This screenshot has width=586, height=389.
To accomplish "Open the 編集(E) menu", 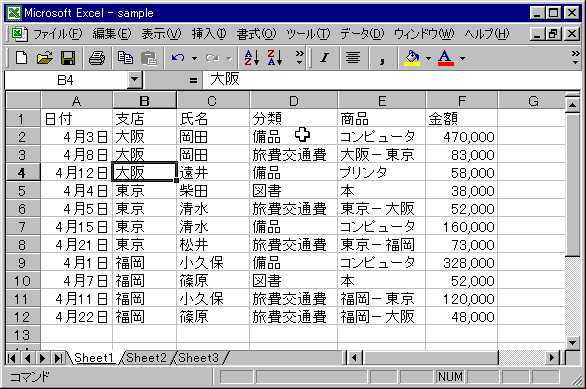I will pyautogui.click(x=112, y=34).
